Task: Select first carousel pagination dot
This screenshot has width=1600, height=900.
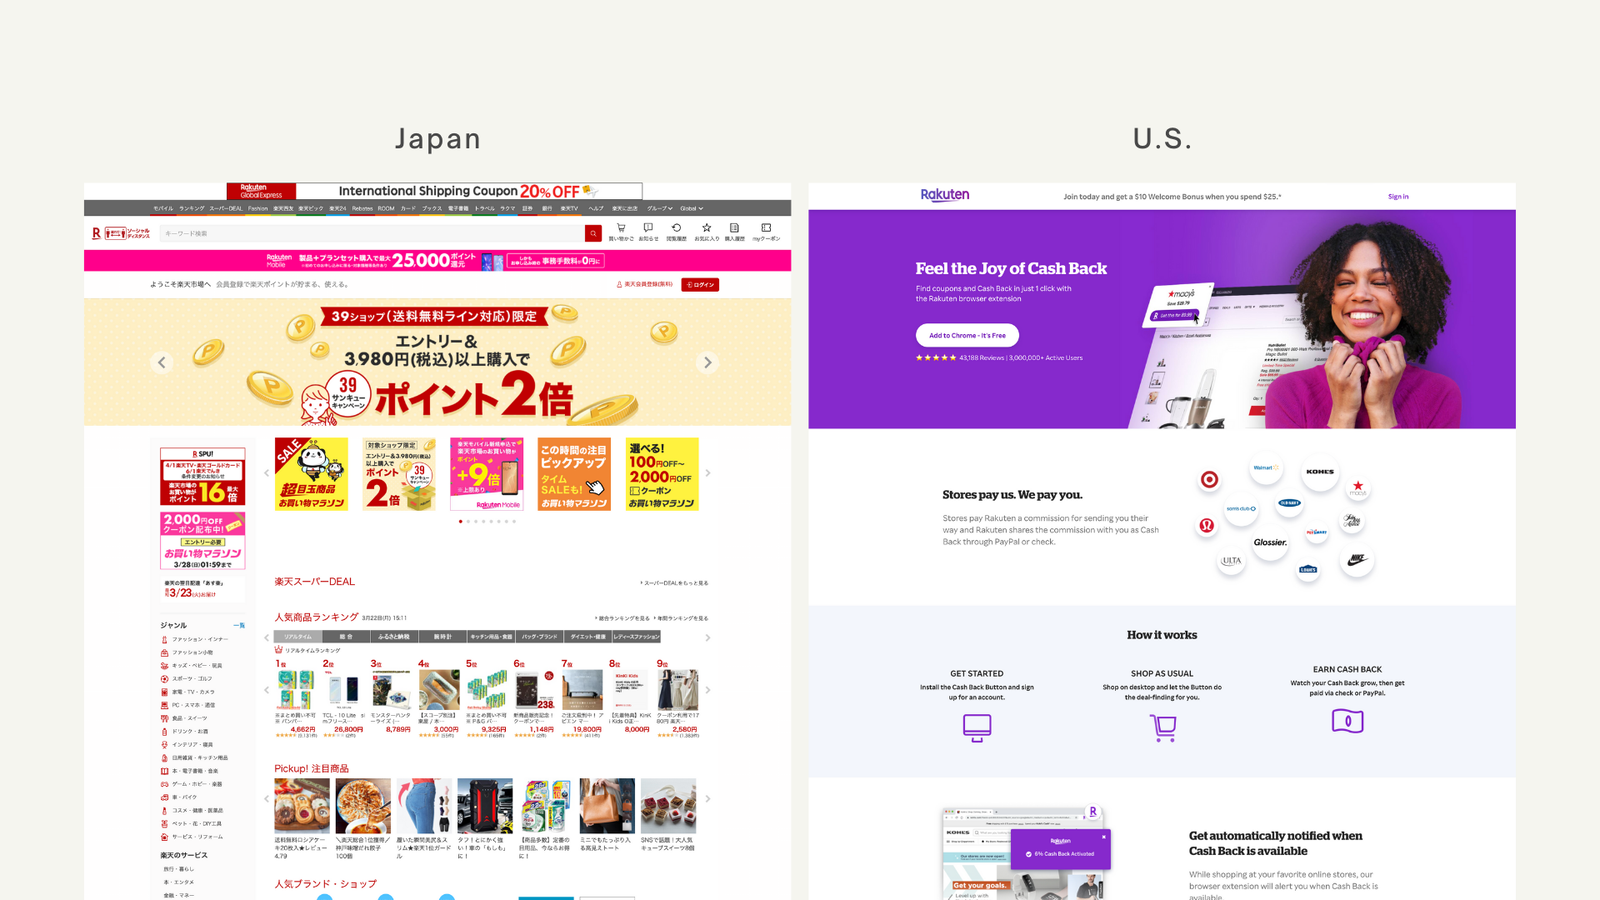Action: click(460, 521)
